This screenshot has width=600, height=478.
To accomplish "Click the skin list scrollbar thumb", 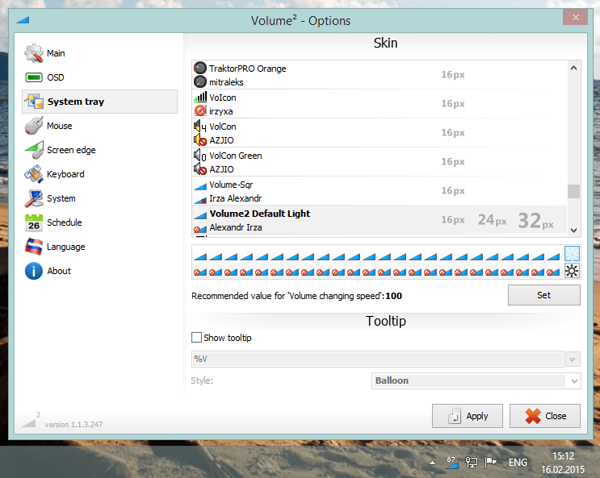I will tap(573, 191).
